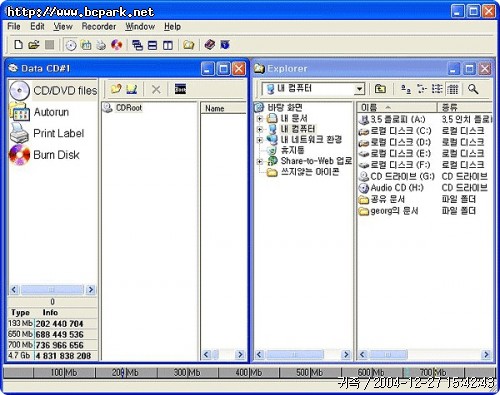
Task: Sort by the 종류 column header
Action: pyautogui.click(x=465, y=107)
